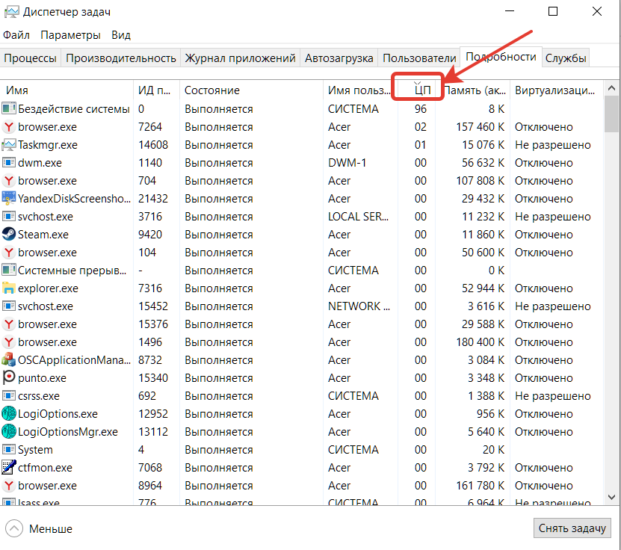Click the LogiOptionsMgr.exe icon

(9, 431)
